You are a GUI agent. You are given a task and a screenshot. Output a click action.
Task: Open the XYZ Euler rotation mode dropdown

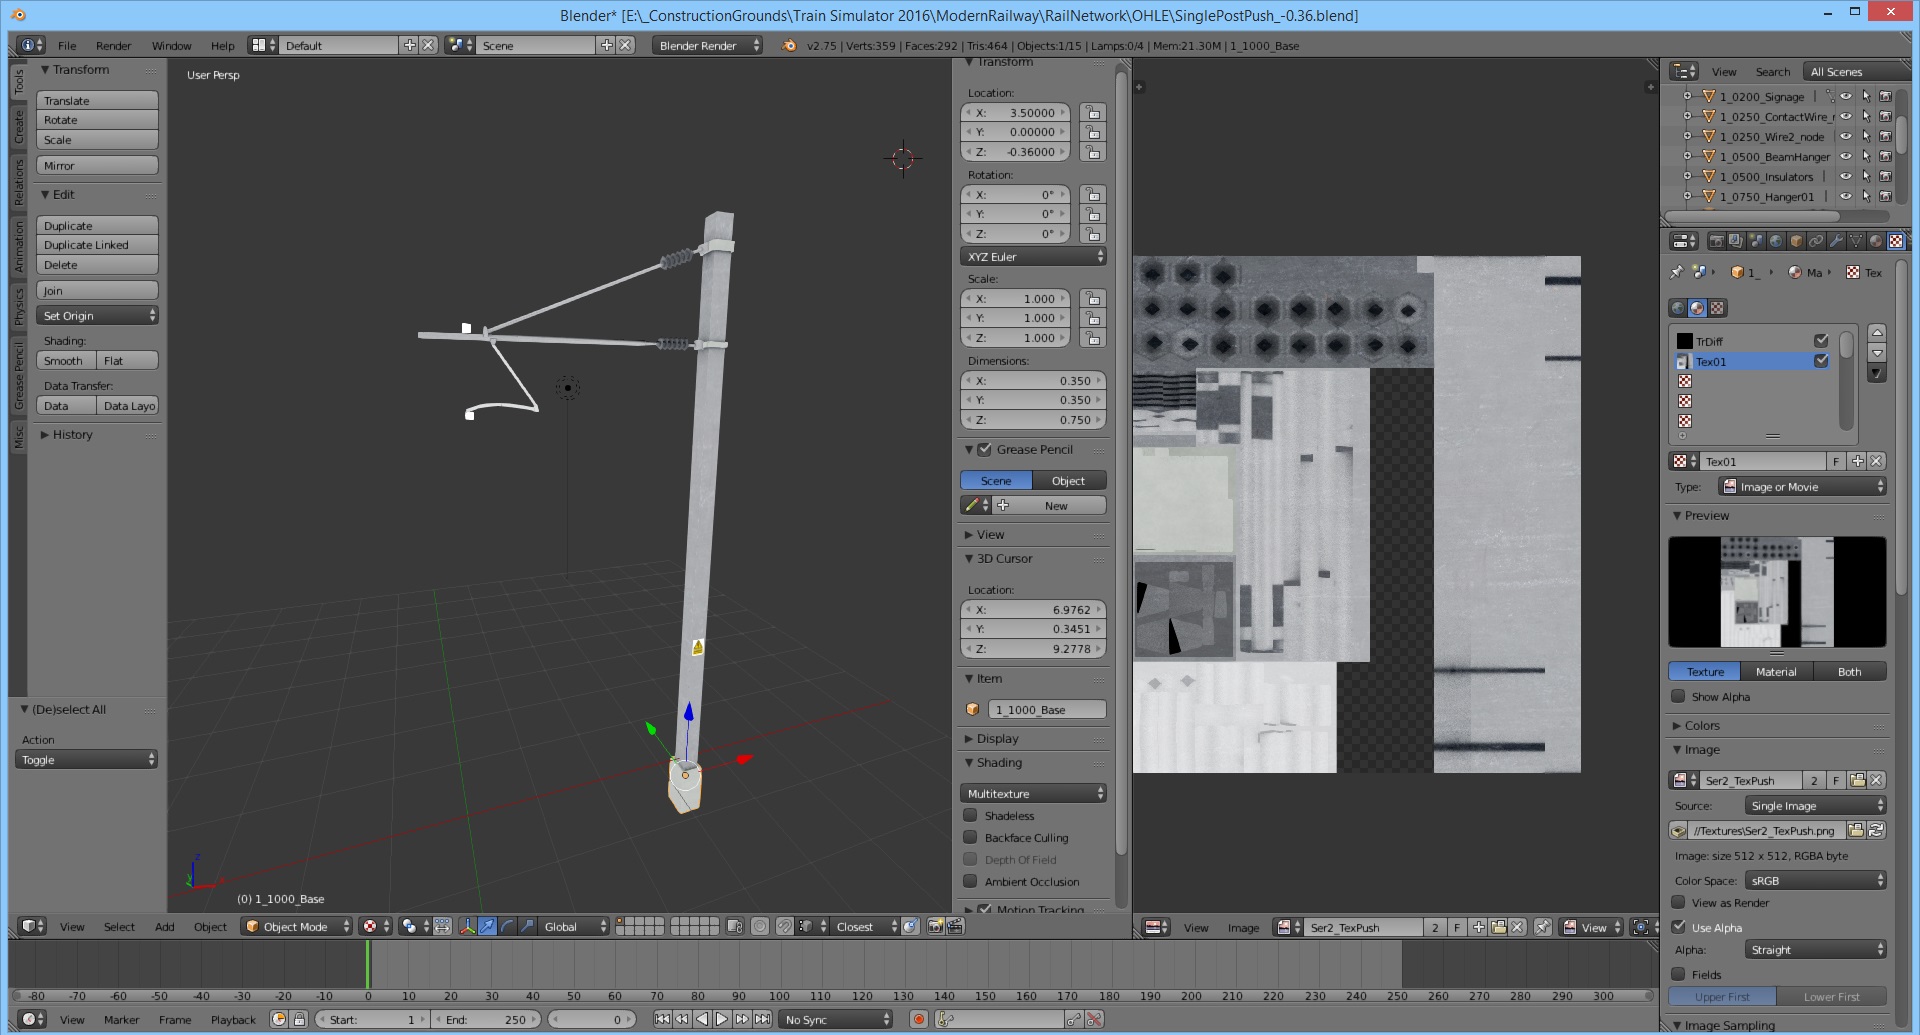tap(1033, 257)
